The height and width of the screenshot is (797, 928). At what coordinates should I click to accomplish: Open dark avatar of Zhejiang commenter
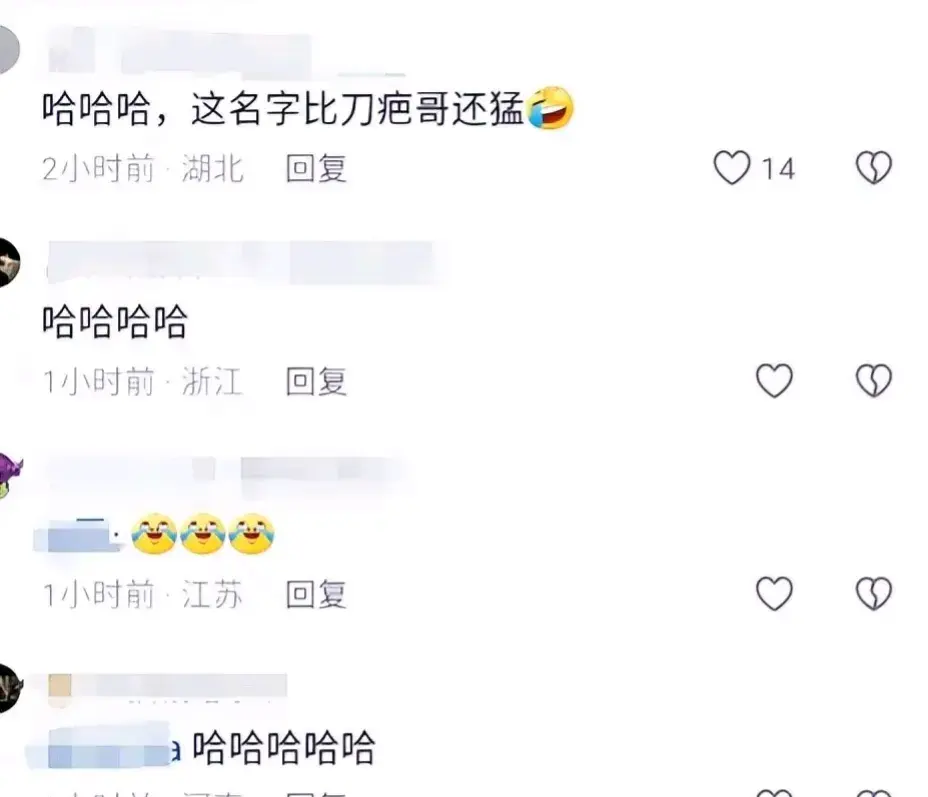coord(8,263)
